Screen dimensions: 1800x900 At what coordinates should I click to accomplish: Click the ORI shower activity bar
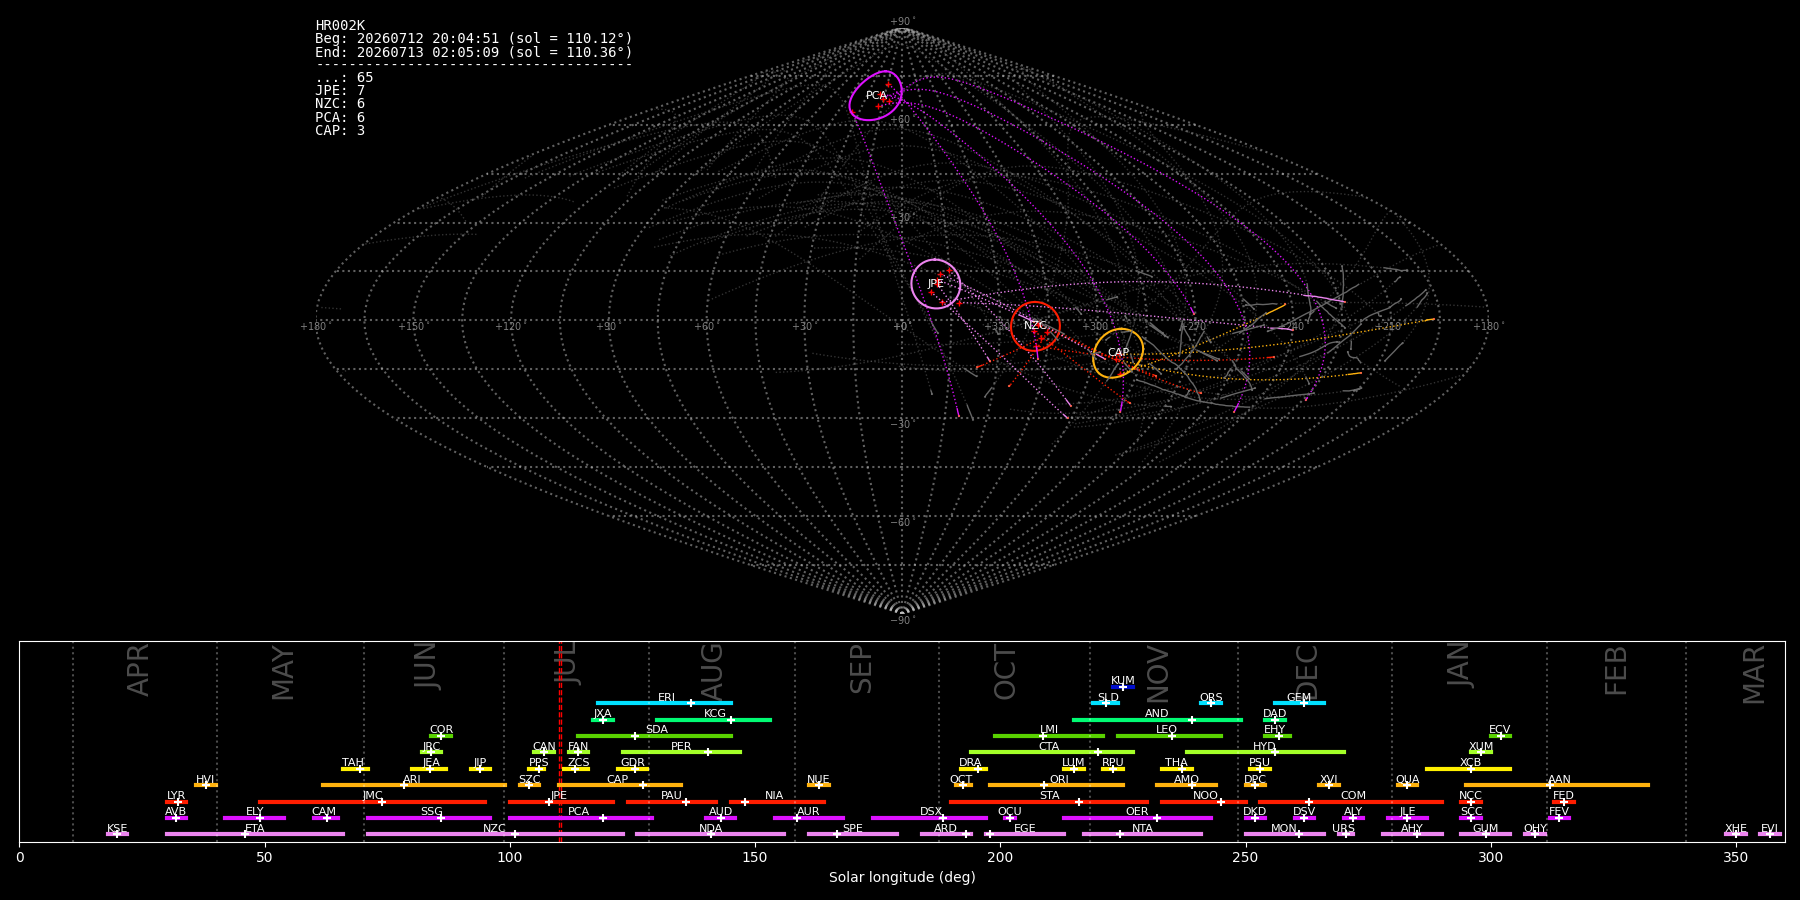(x=1056, y=785)
